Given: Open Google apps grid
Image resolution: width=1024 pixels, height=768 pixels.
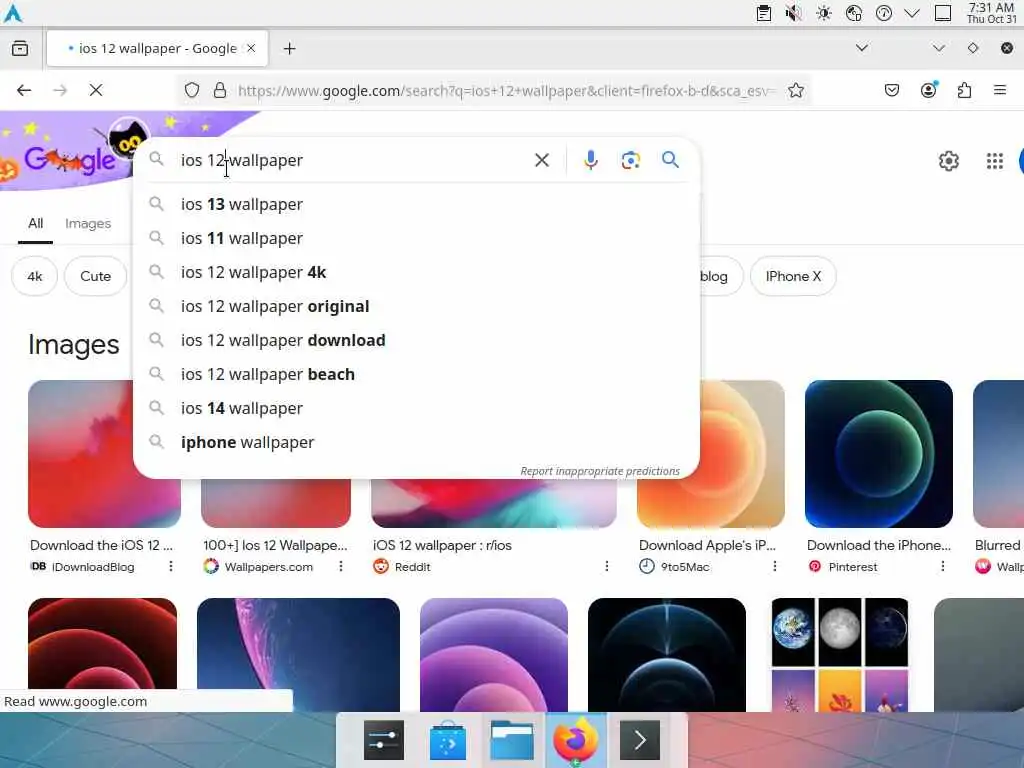Looking at the screenshot, I should pos(995,161).
